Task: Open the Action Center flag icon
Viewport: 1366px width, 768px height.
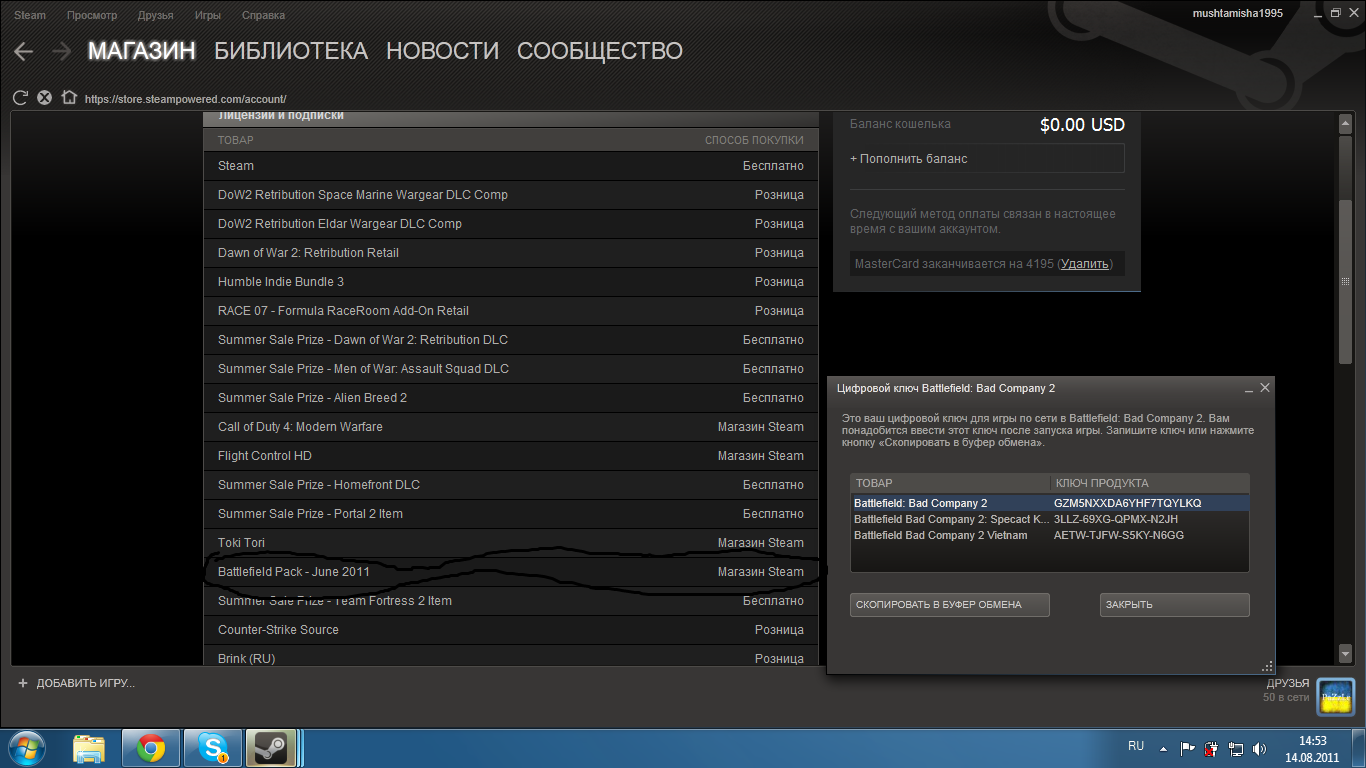Action: tap(1187, 748)
